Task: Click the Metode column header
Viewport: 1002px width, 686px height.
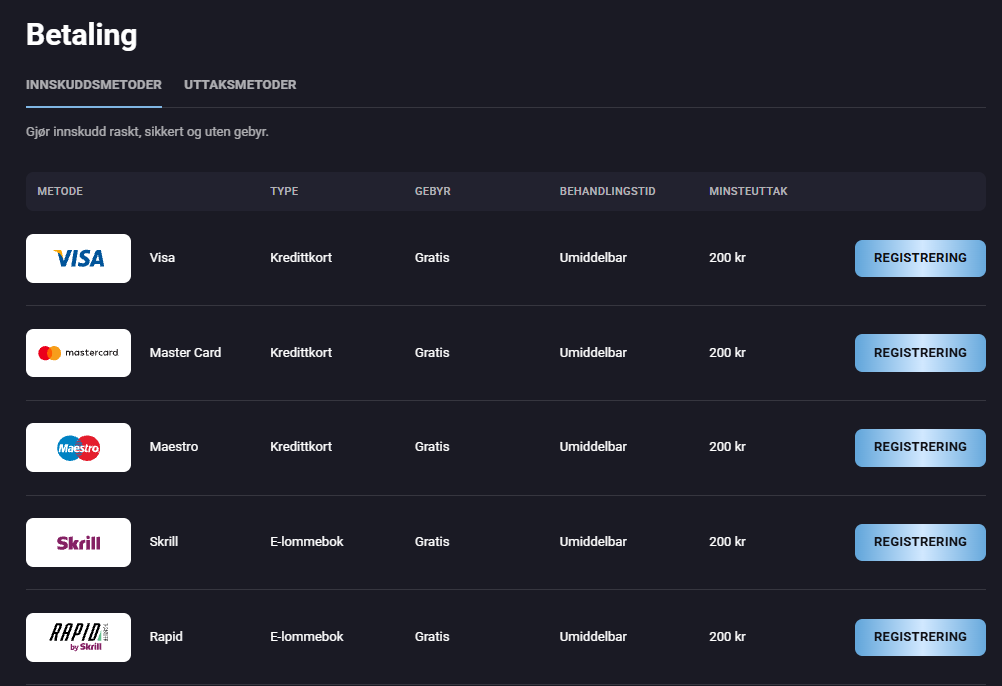Action: click(60, 191)
